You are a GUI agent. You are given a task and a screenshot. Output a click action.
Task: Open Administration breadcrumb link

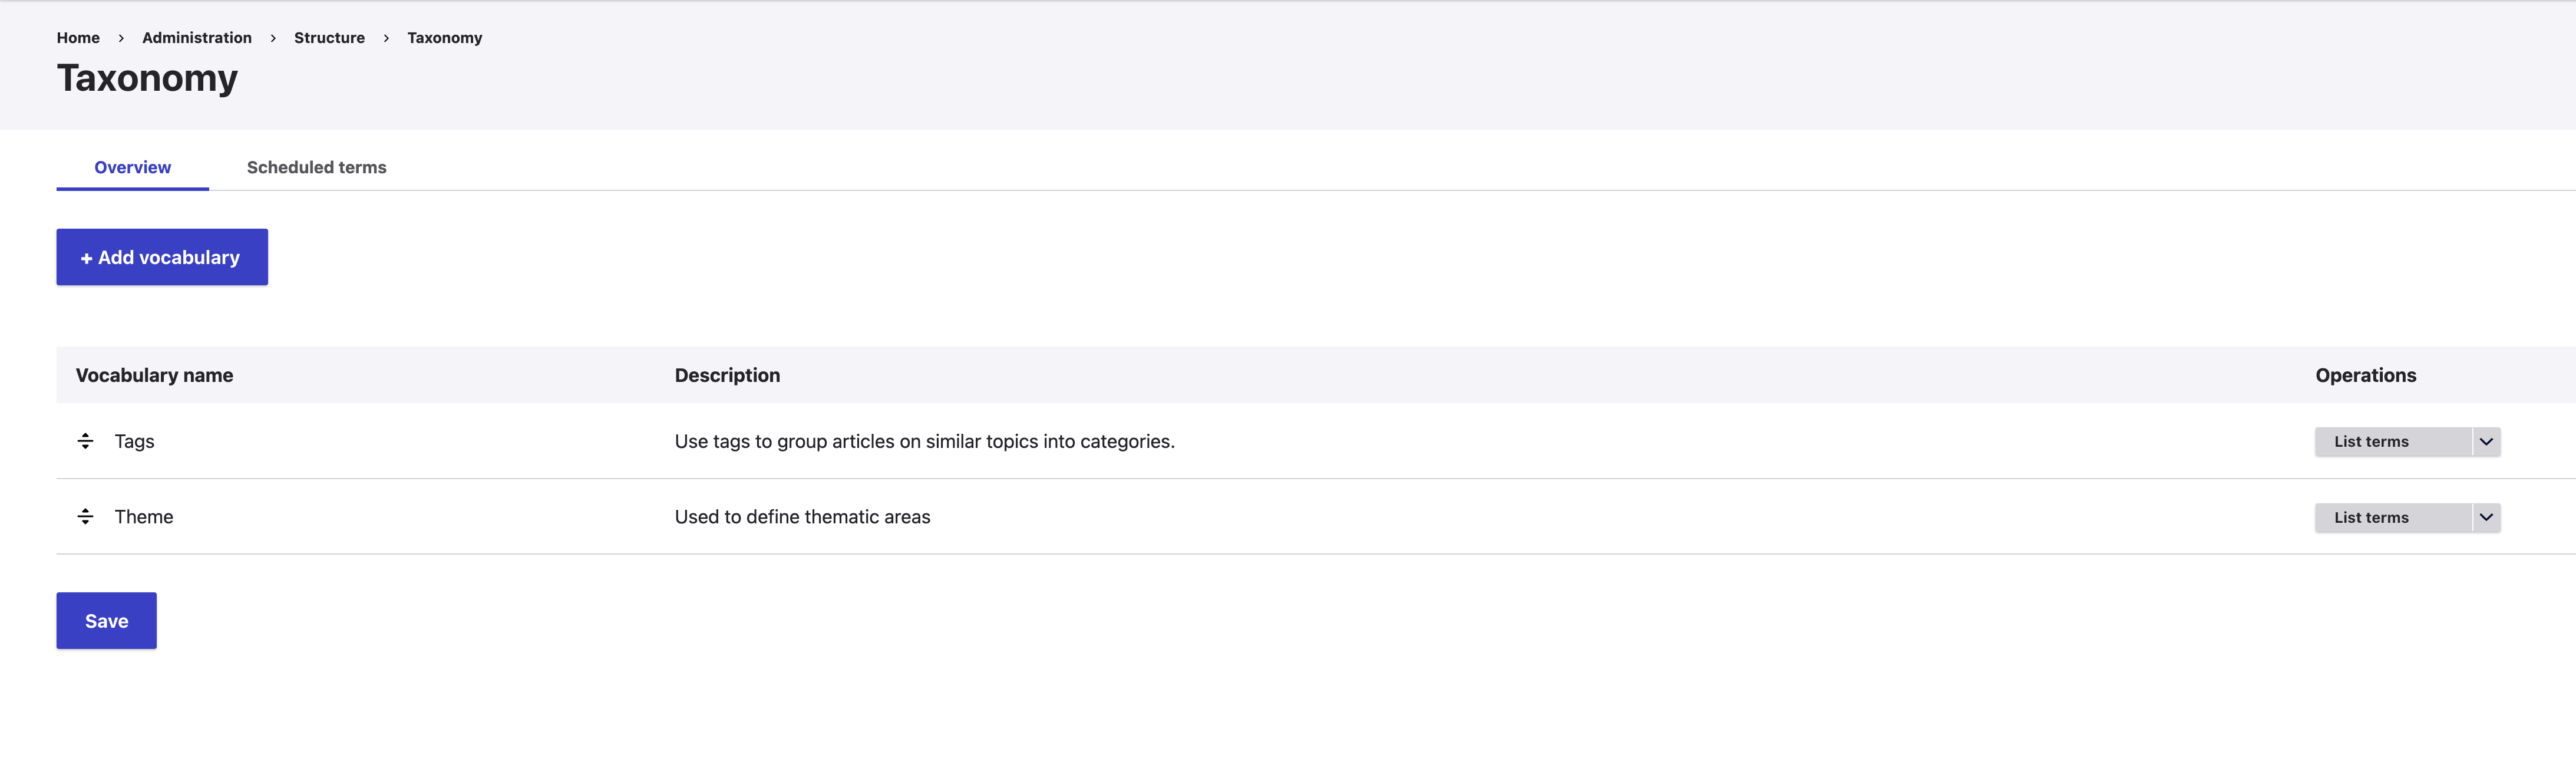(x=197, y=37)
